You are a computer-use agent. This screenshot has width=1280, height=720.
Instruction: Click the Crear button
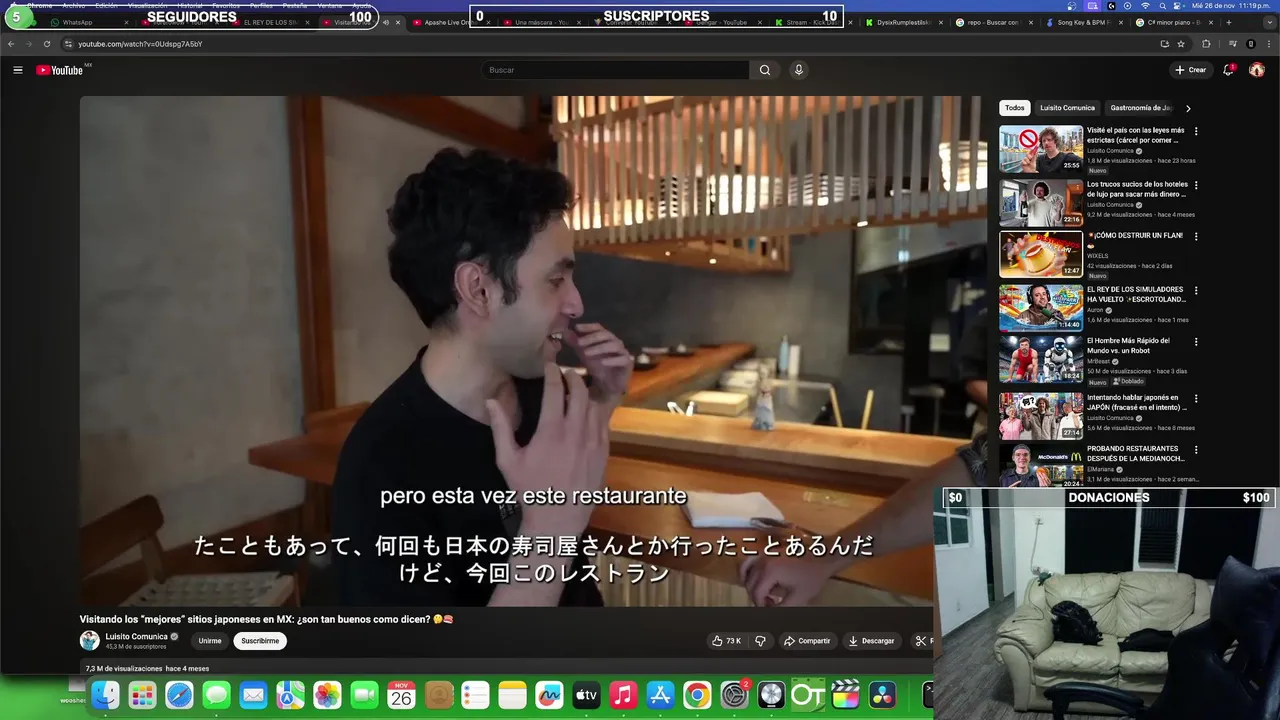tap(1191, 70)
